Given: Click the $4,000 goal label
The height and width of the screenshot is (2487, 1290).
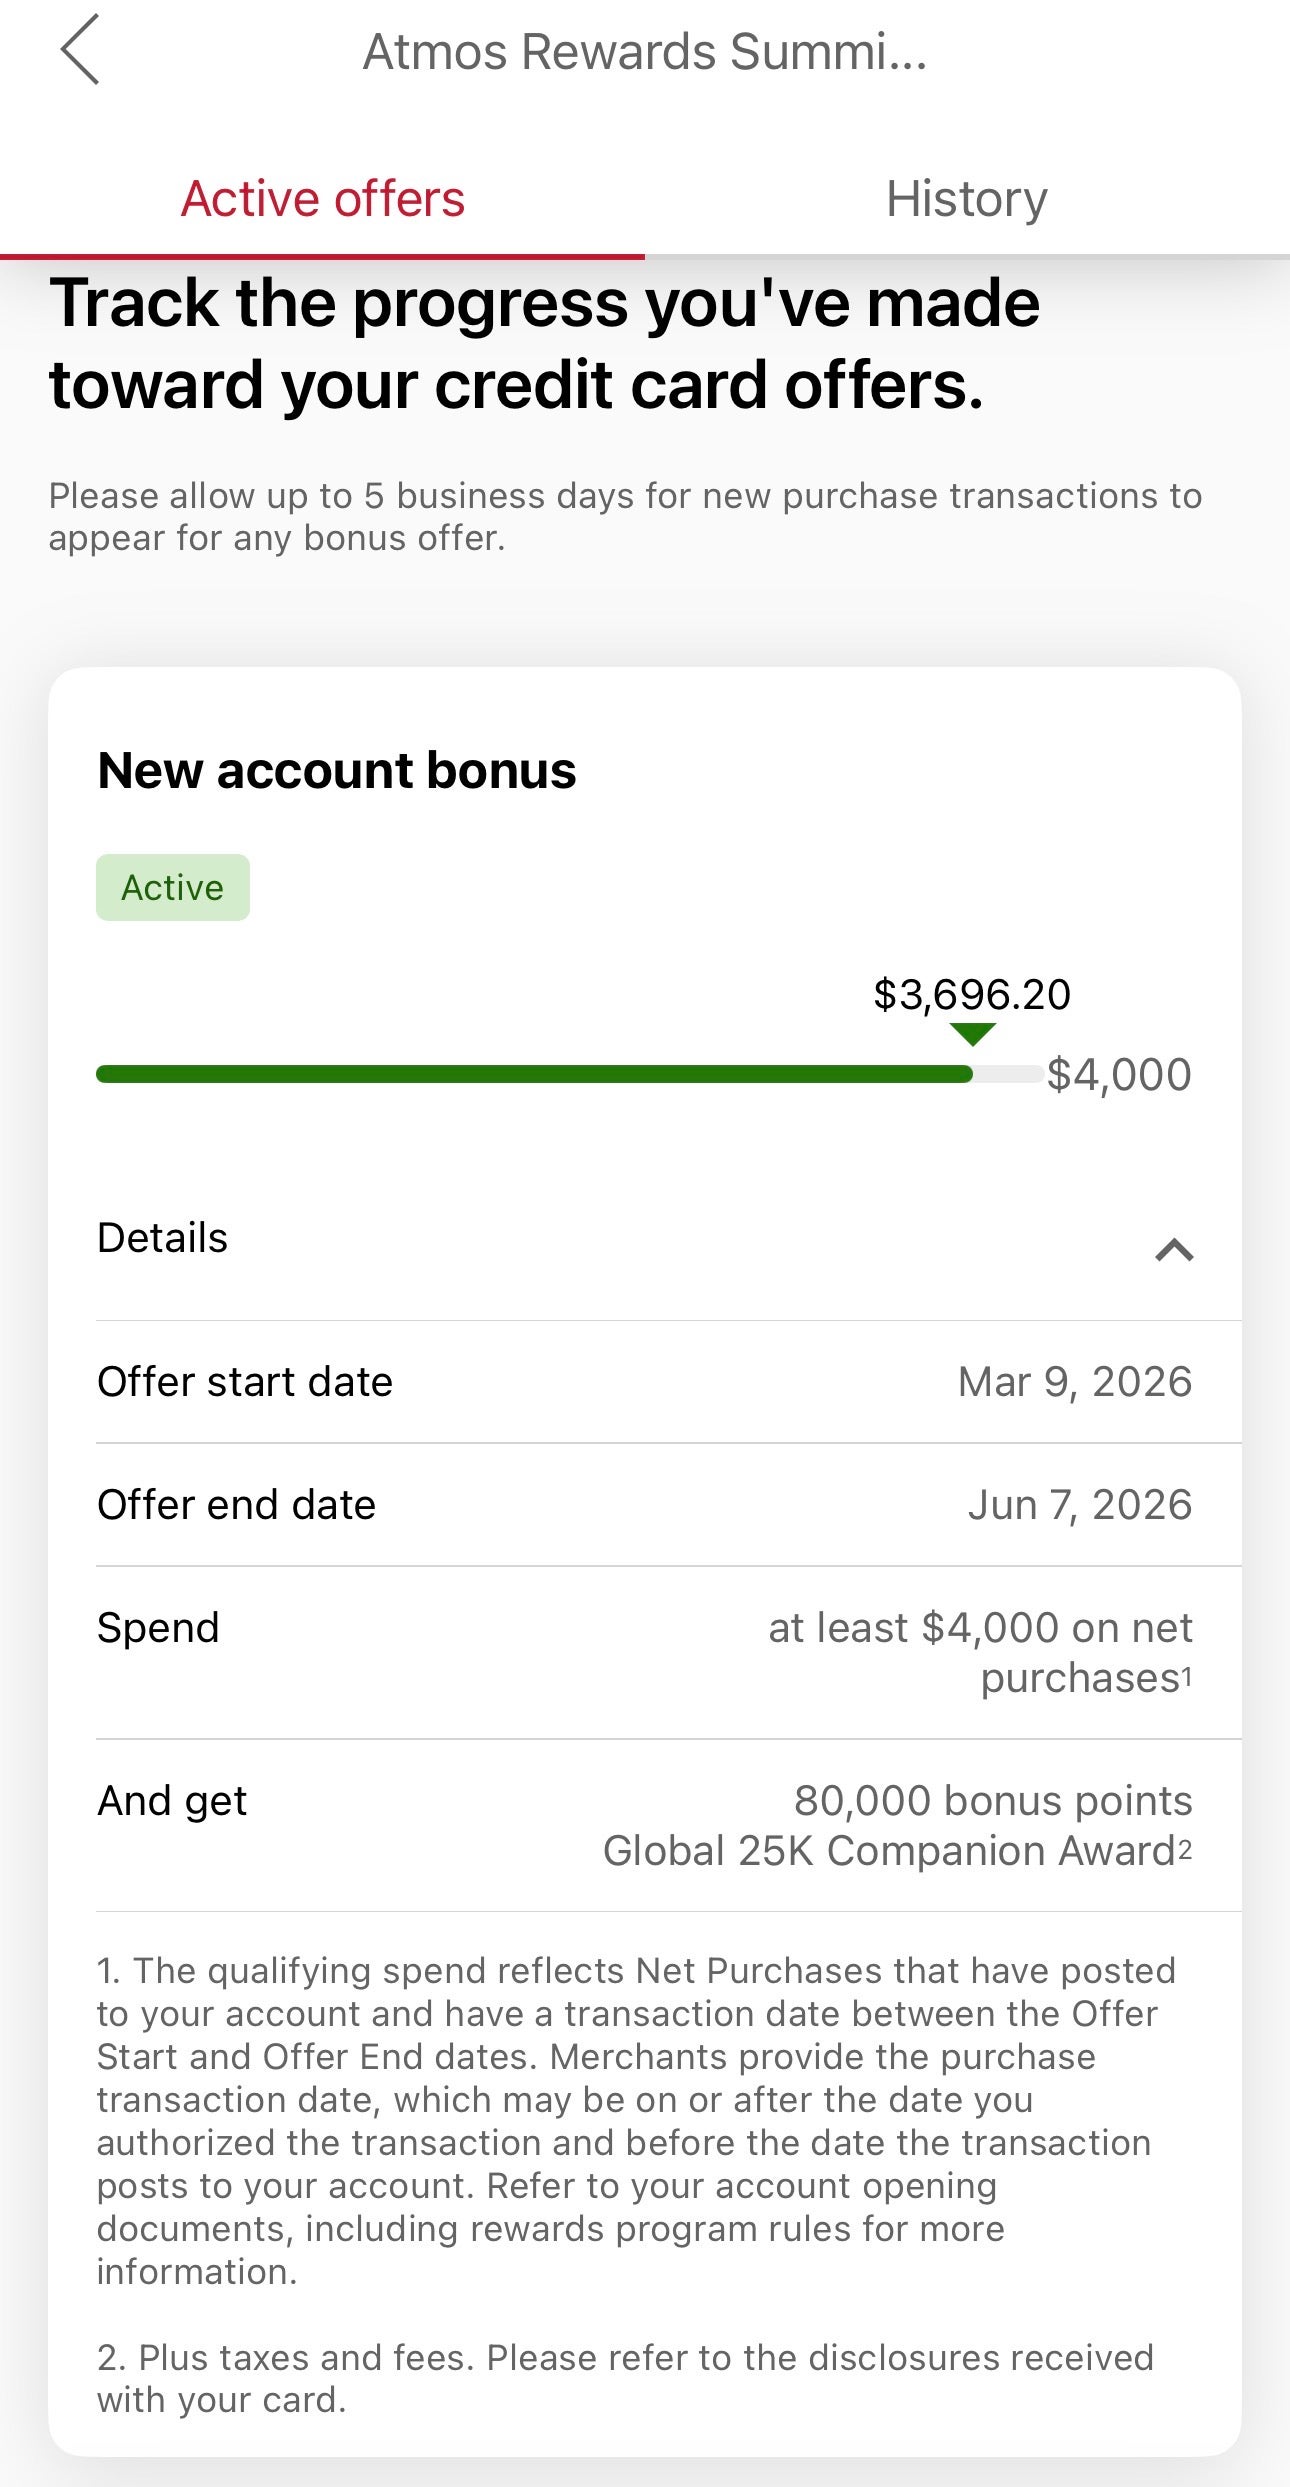Looking at the screenshot, I should [x=1117, y=1074].
